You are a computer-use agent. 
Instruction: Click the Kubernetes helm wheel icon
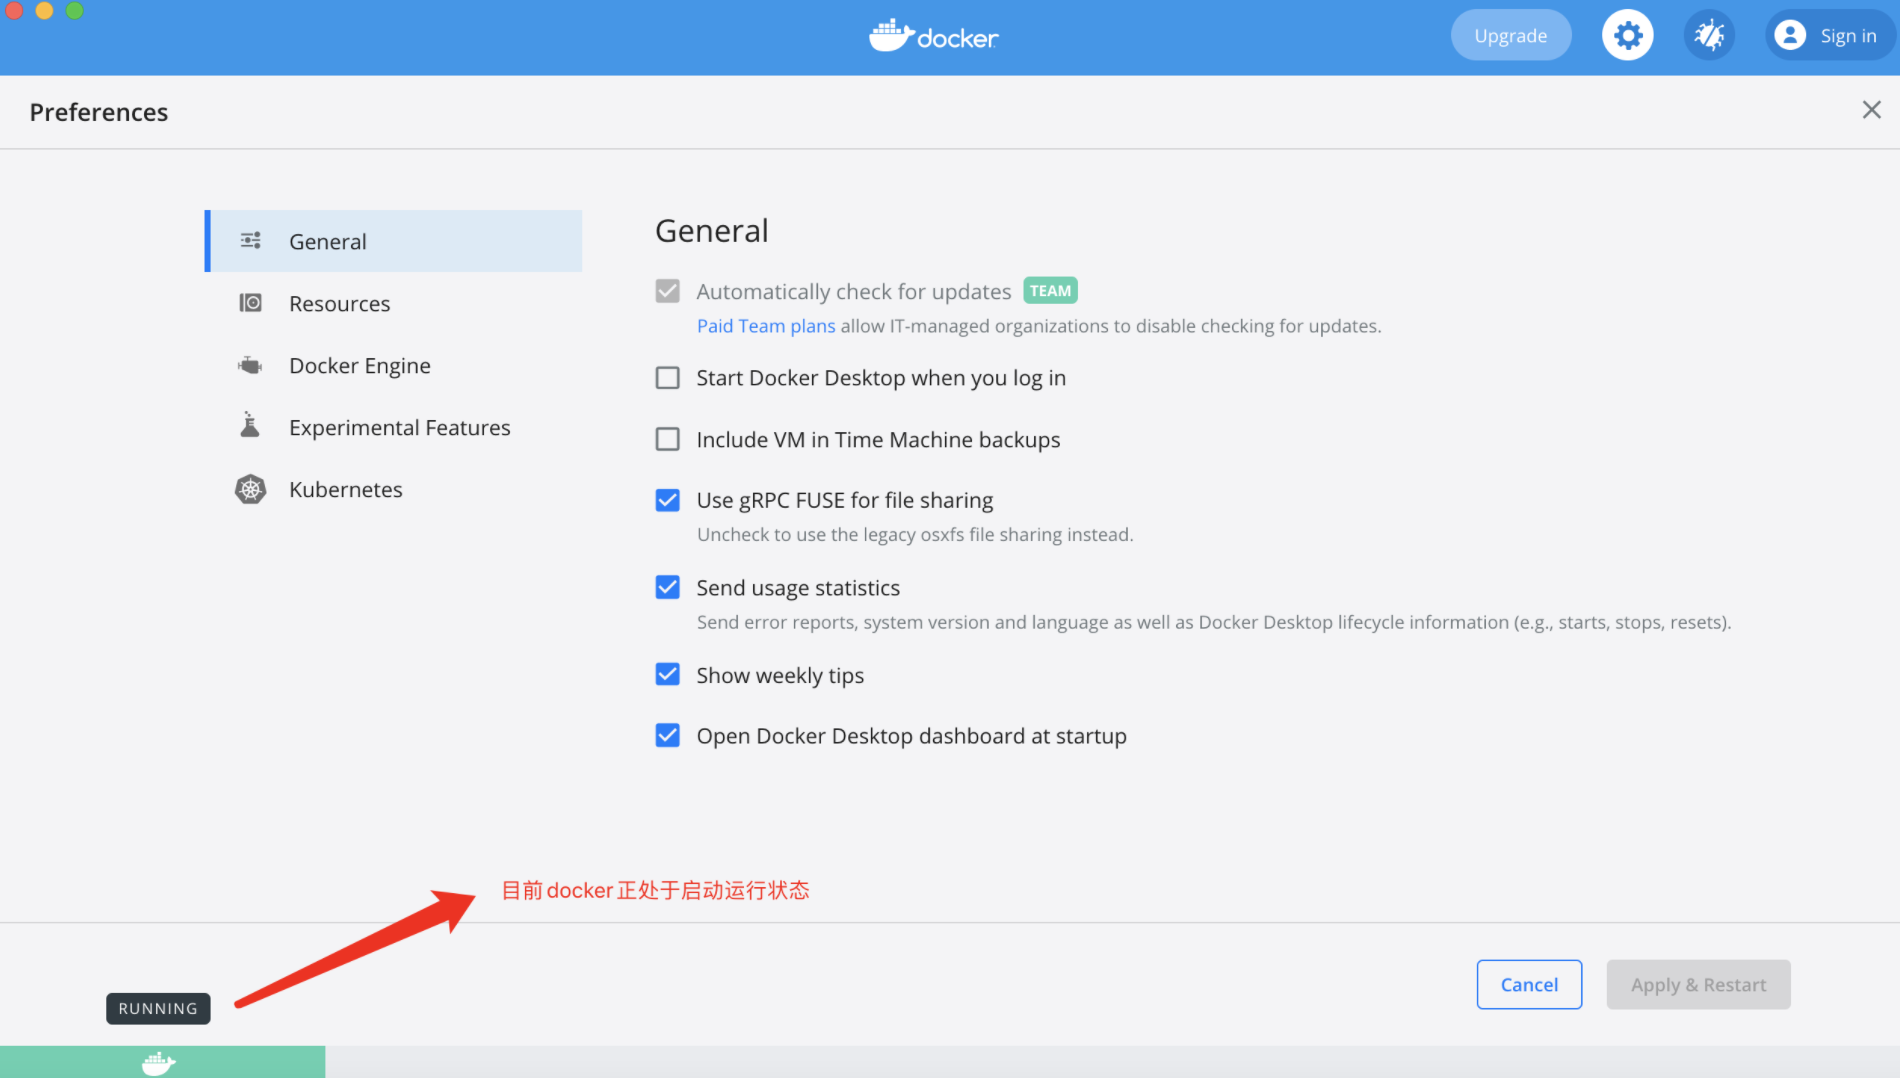click(x=250, y=489)
